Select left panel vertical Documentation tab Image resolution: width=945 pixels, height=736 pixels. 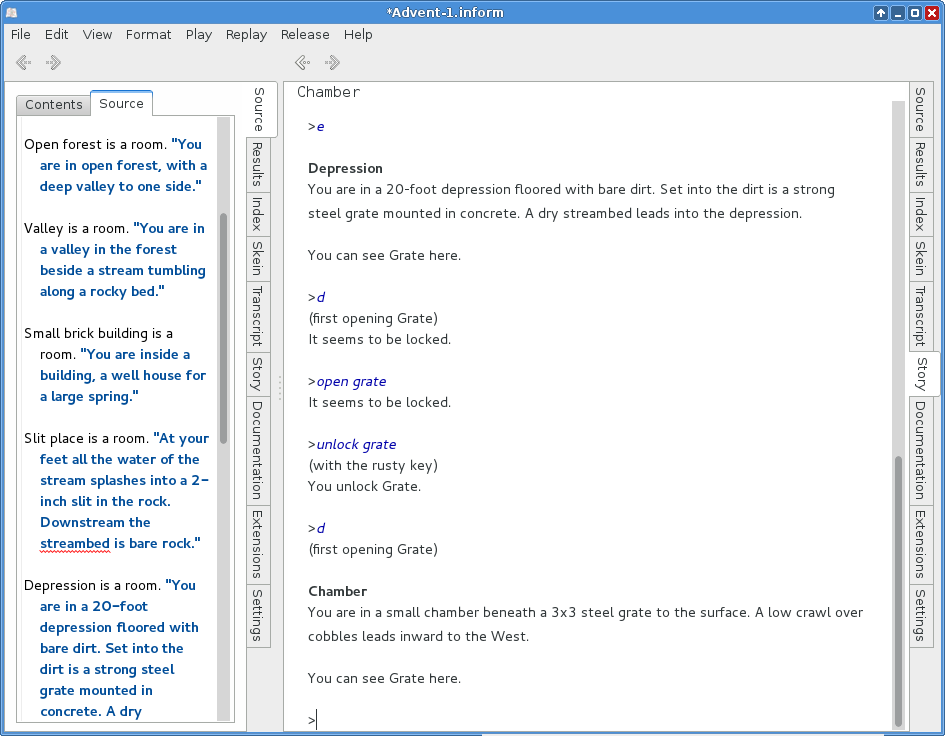pyautogui.click(x=257, y=450)
